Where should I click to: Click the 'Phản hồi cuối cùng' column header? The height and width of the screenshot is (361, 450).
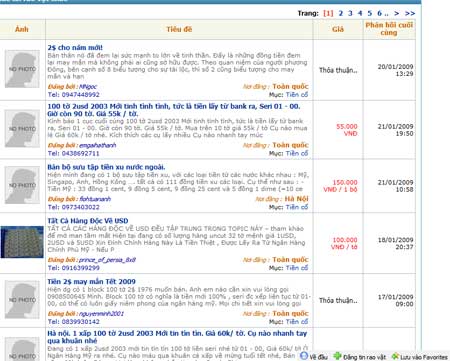pos(389,29)
